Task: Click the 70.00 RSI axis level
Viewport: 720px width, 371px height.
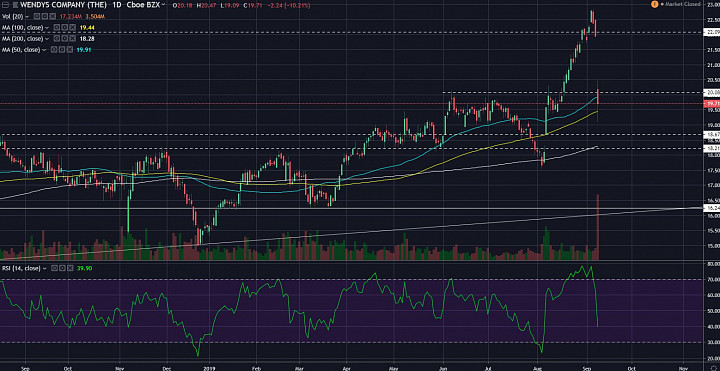Action: pos(713,279)
